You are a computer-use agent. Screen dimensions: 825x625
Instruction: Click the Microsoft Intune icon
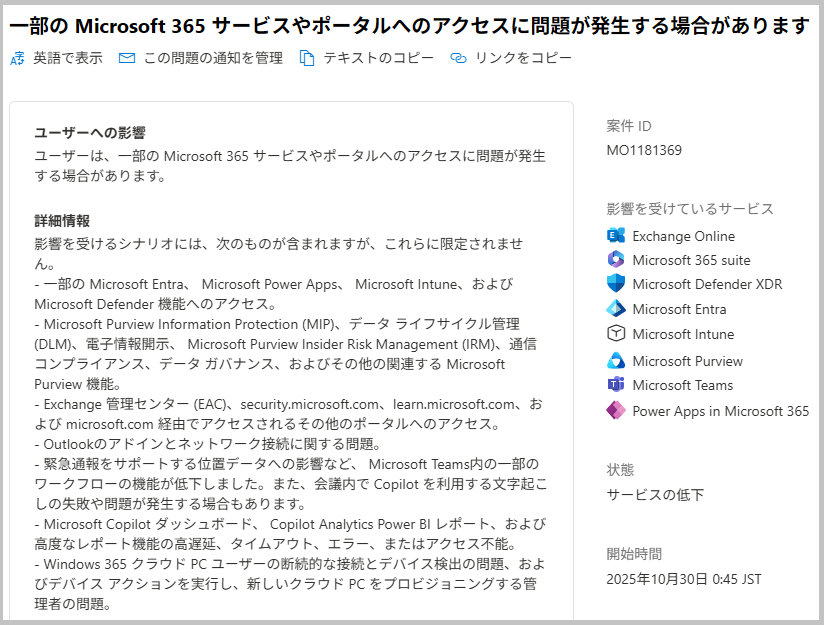click(616, 334)
